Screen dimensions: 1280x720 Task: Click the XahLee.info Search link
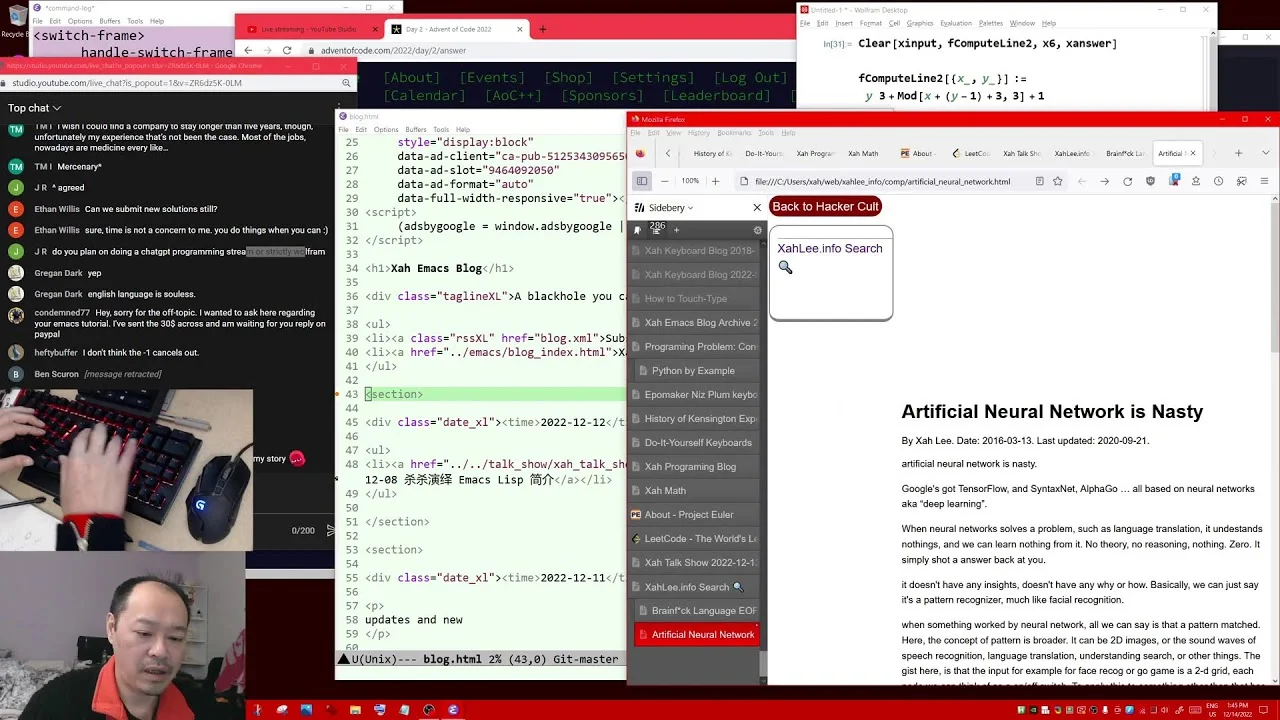(830, 248)
